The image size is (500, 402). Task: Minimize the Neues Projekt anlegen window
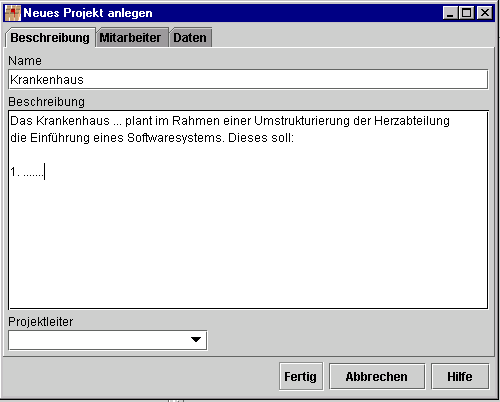pos(450,13)
